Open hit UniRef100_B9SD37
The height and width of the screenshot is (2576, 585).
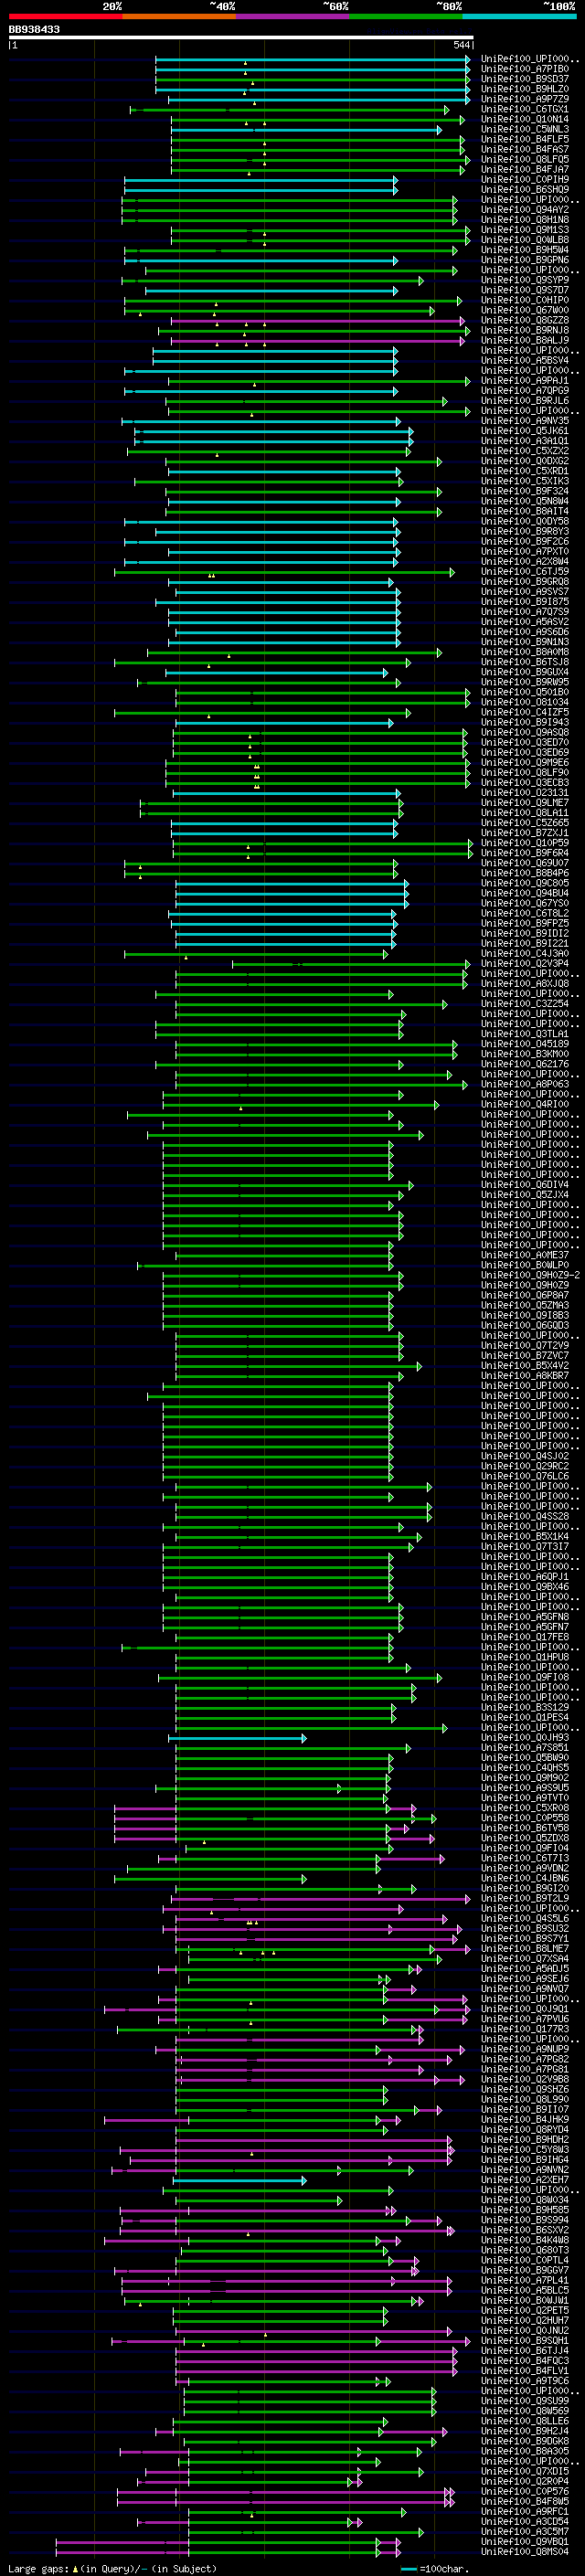click(x=525, y=79)
